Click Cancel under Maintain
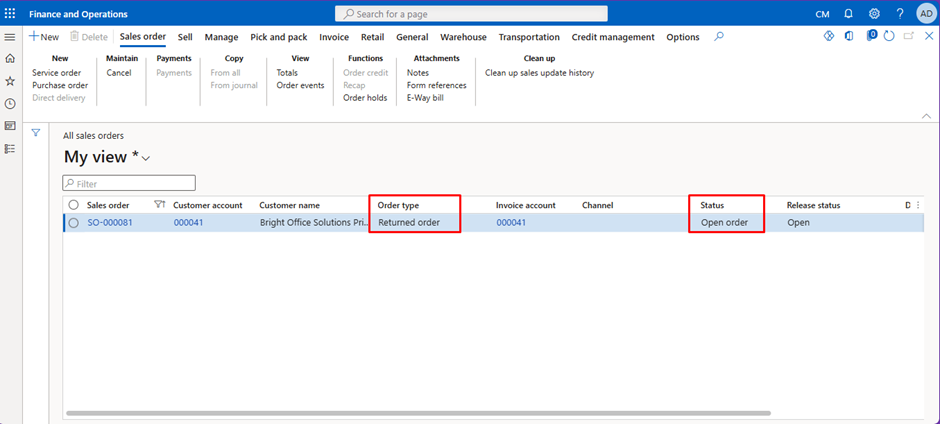940x424 pixels. [119, 73]
